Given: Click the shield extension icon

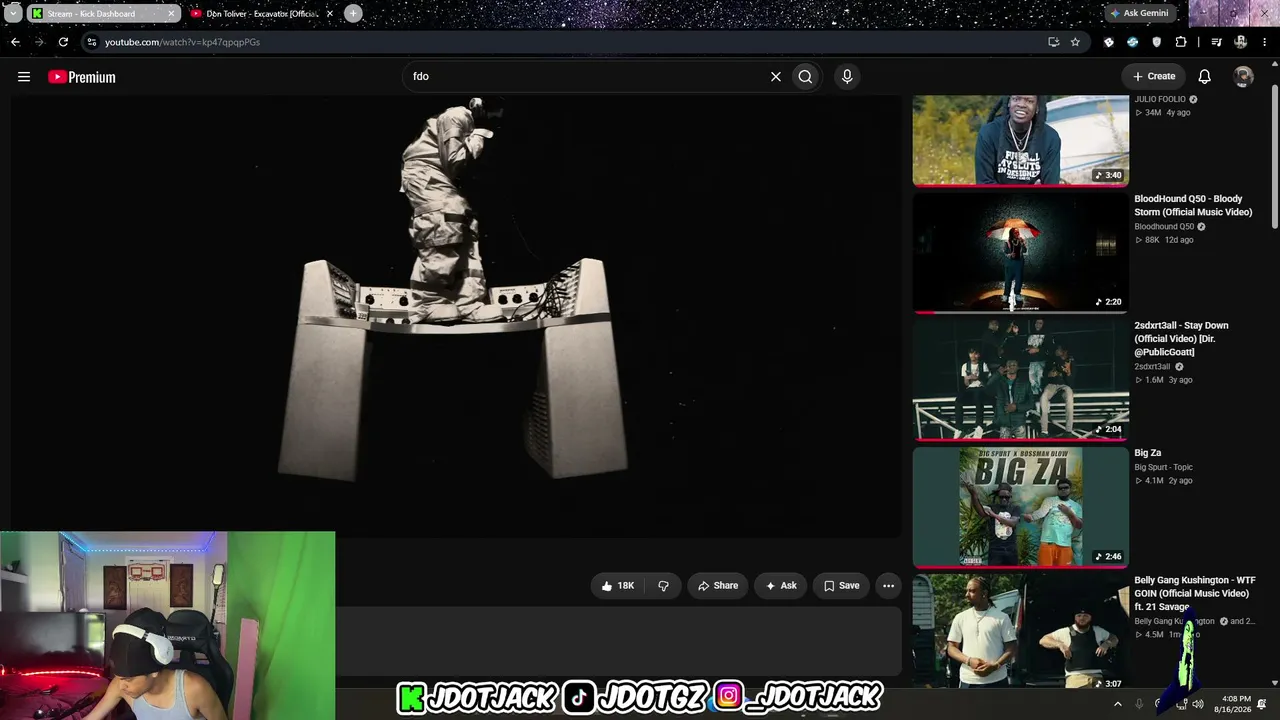Looking at the screenshot, I should 1157,42.
